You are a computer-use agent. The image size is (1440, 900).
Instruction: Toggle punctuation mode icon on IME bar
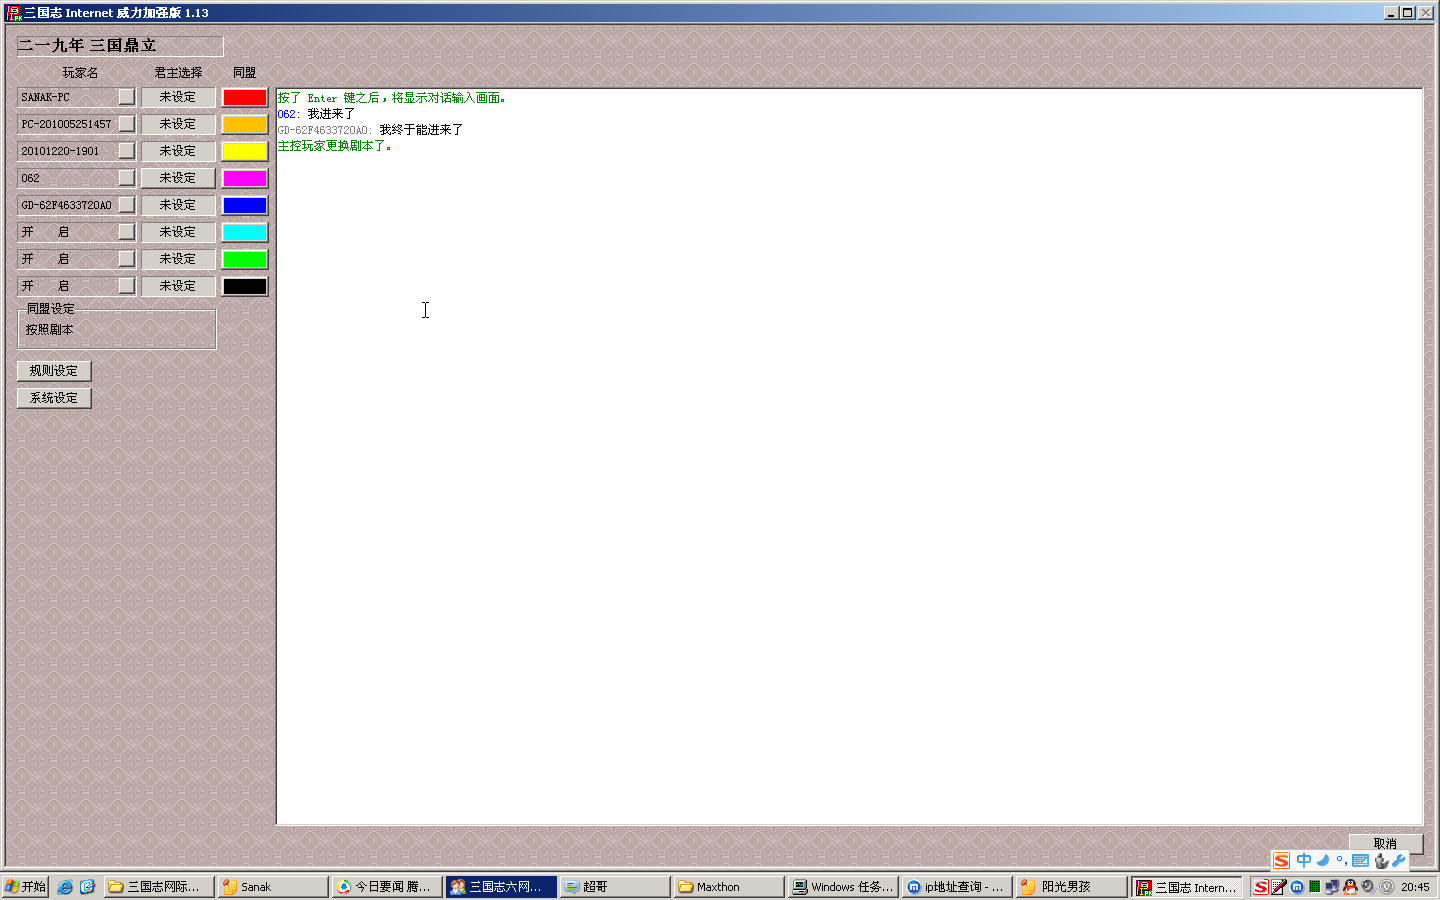[x=1341, y=861]
